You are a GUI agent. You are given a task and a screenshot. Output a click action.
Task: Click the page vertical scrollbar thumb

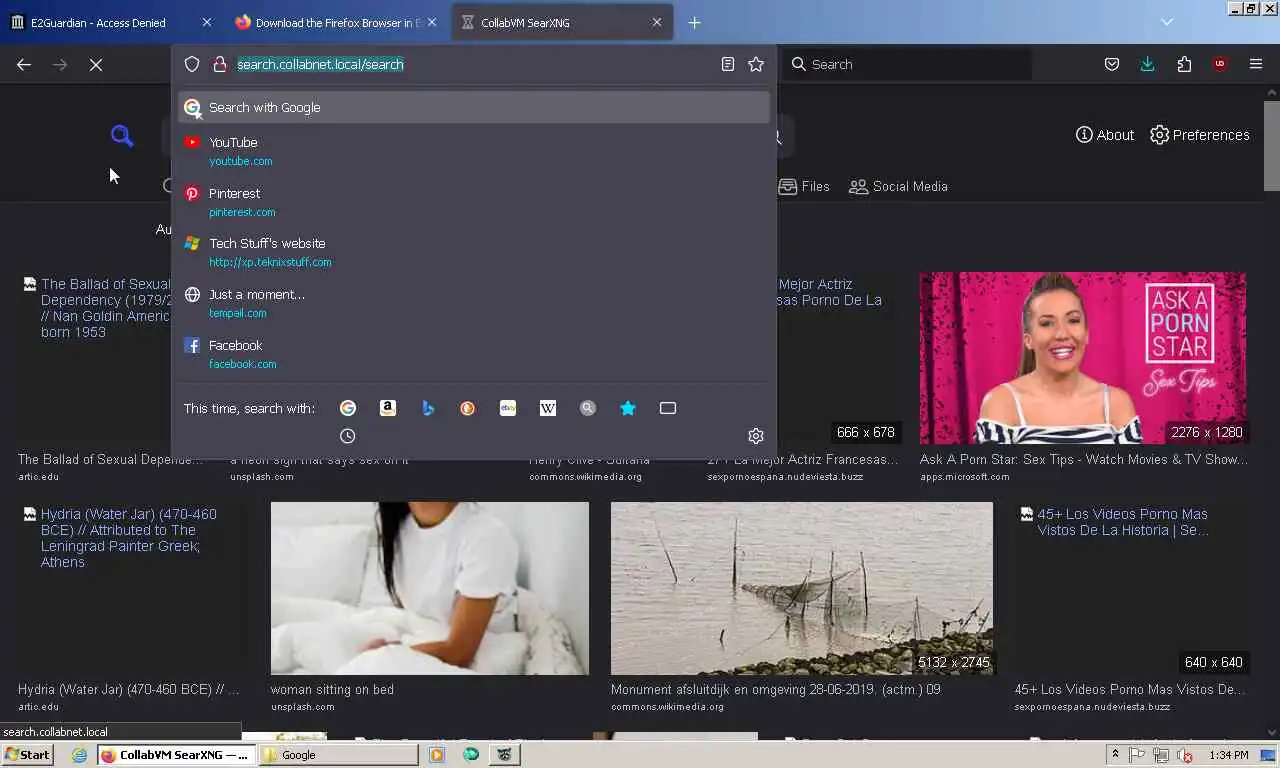tap(1271, 145)
